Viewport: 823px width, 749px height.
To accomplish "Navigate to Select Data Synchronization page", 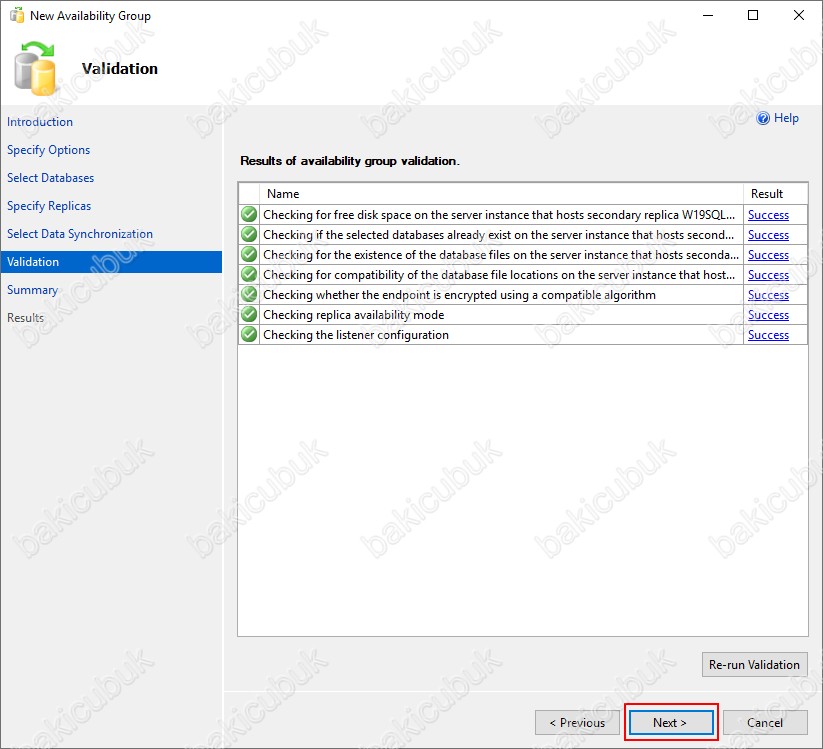I will click(80, 234).
